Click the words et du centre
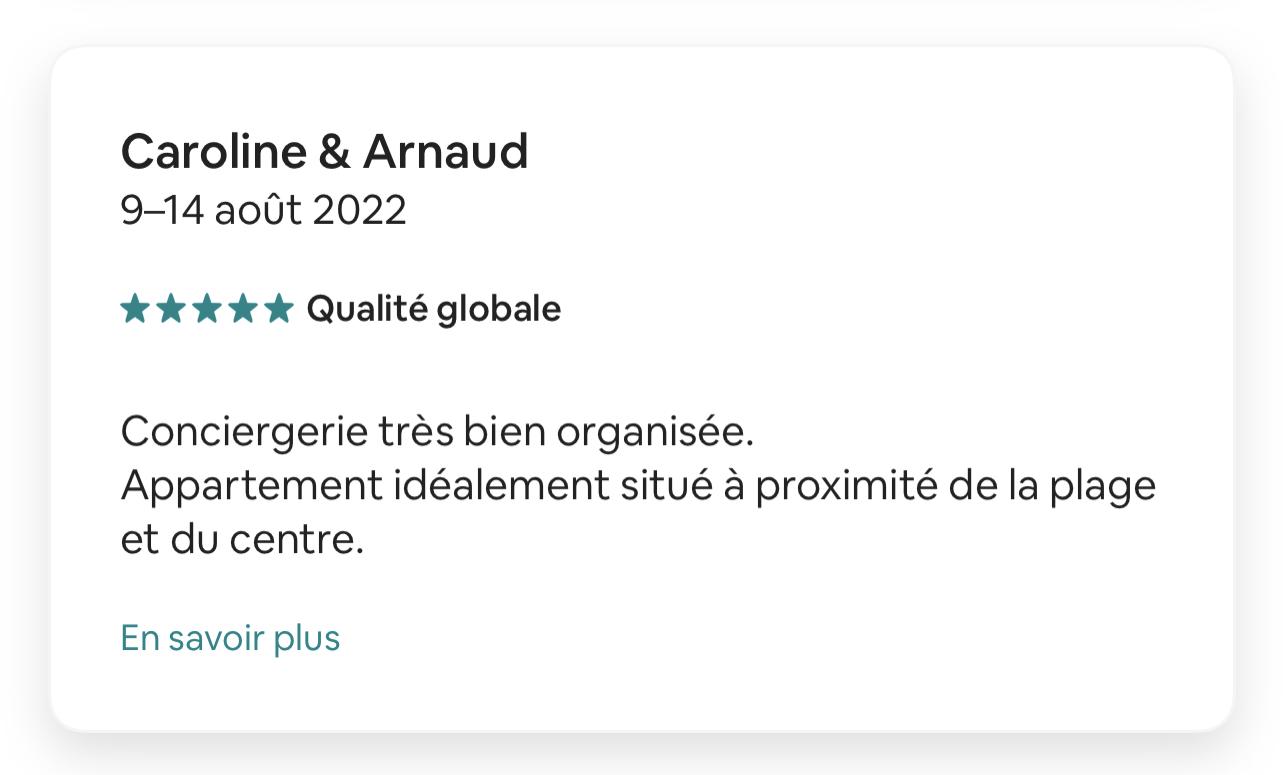This screenshot has width=1284, height=775. click(x=241, y=540)
